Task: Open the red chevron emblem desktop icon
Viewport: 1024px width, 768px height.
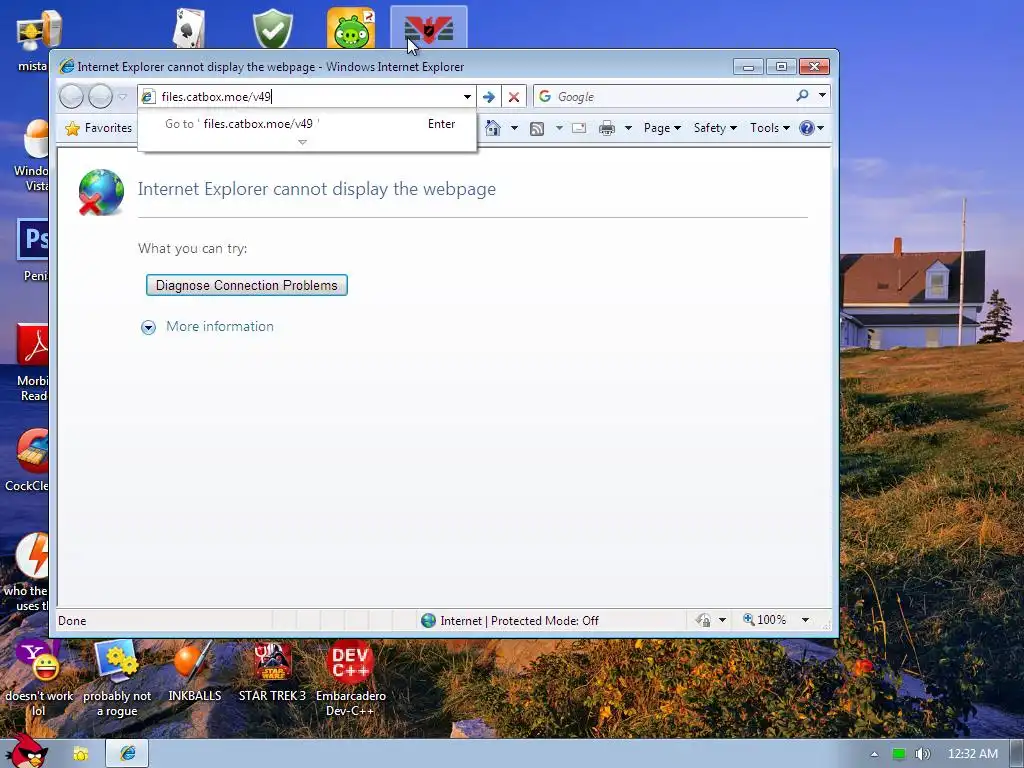Action: 428,29
